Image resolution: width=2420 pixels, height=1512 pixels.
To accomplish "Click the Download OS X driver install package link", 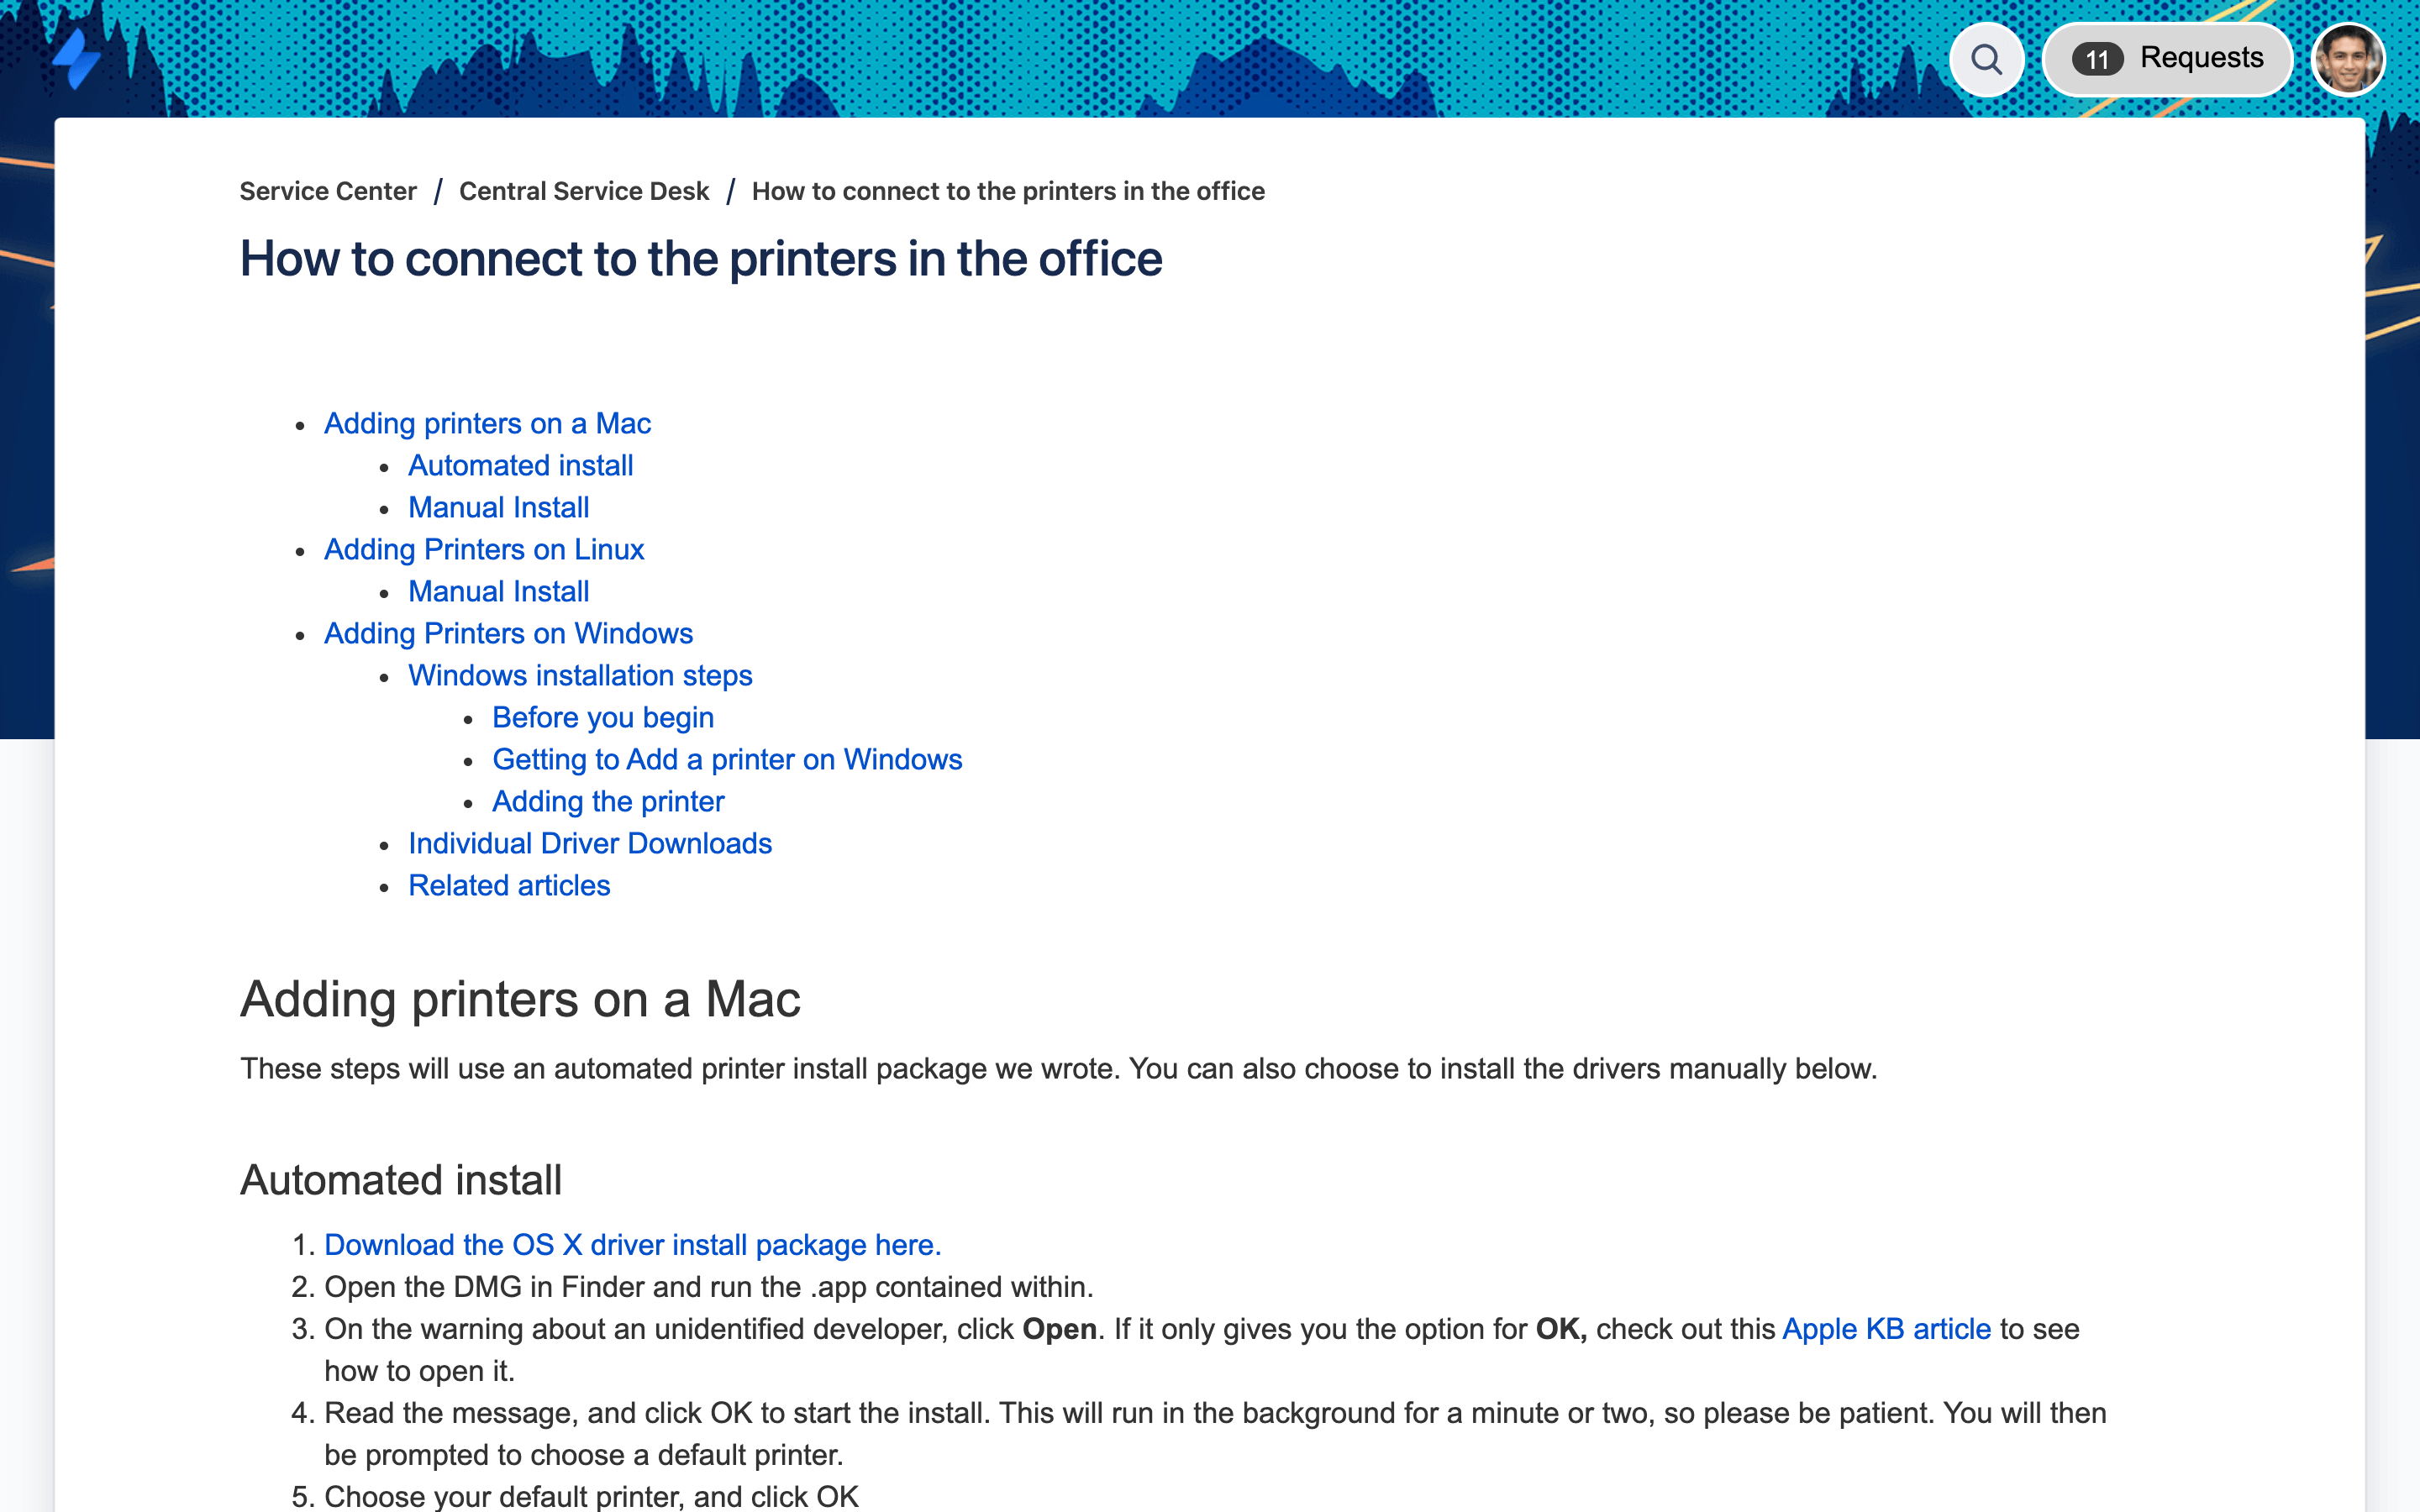I will pos(633,1246).
